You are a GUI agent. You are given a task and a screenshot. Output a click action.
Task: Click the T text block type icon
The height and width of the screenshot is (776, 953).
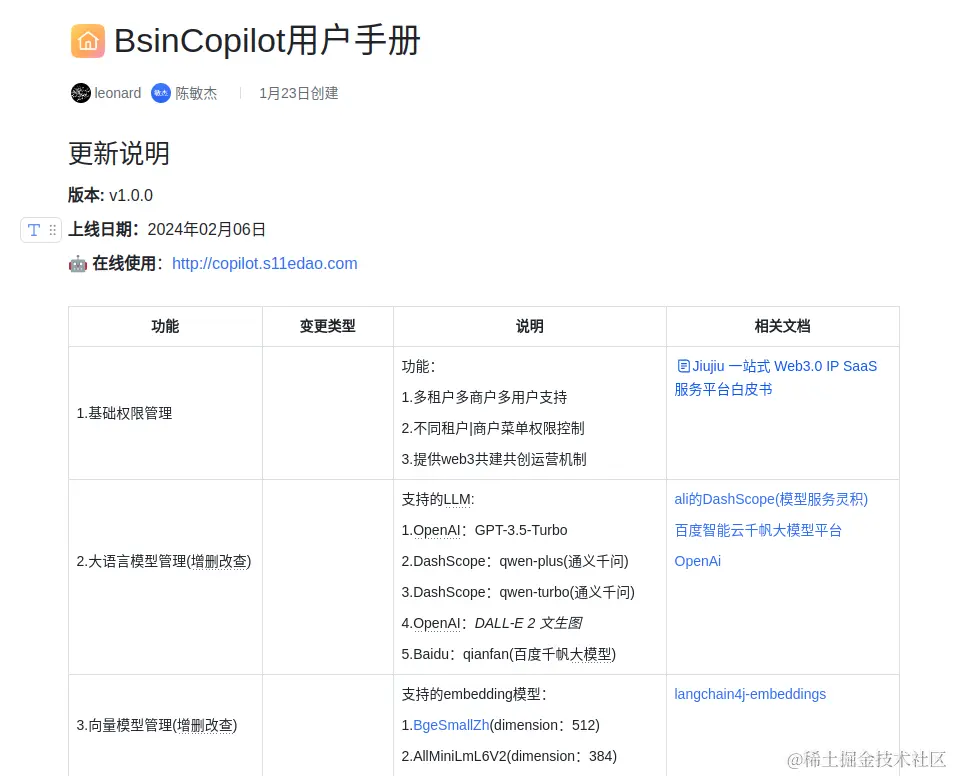[x=34, y=230]
